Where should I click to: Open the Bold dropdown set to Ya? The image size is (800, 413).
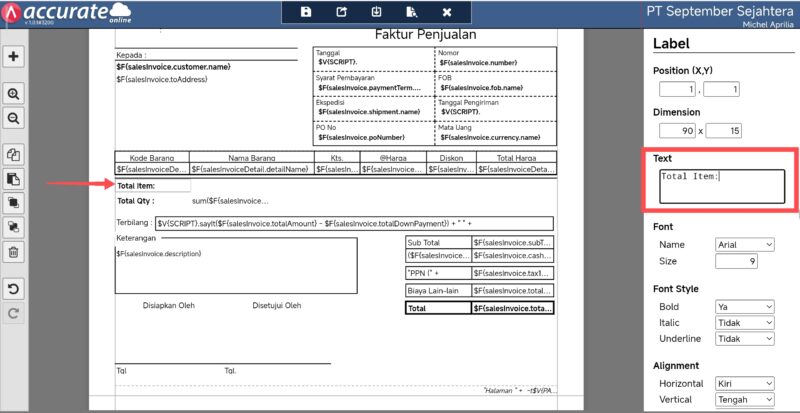tap(745, 306)
